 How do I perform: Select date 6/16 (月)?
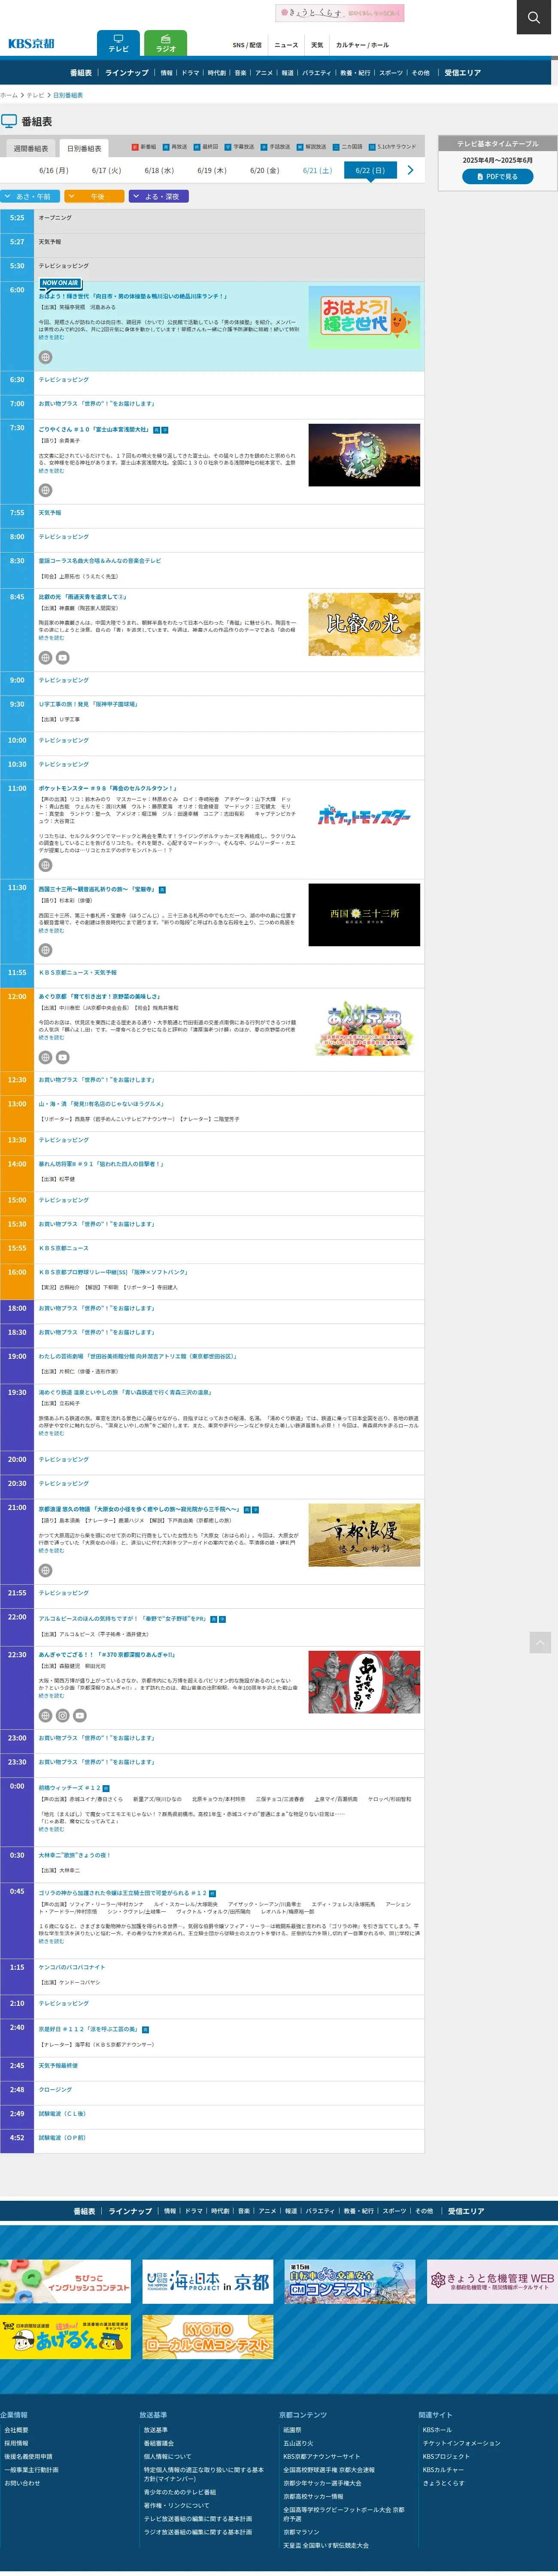(x=54, y=170)
